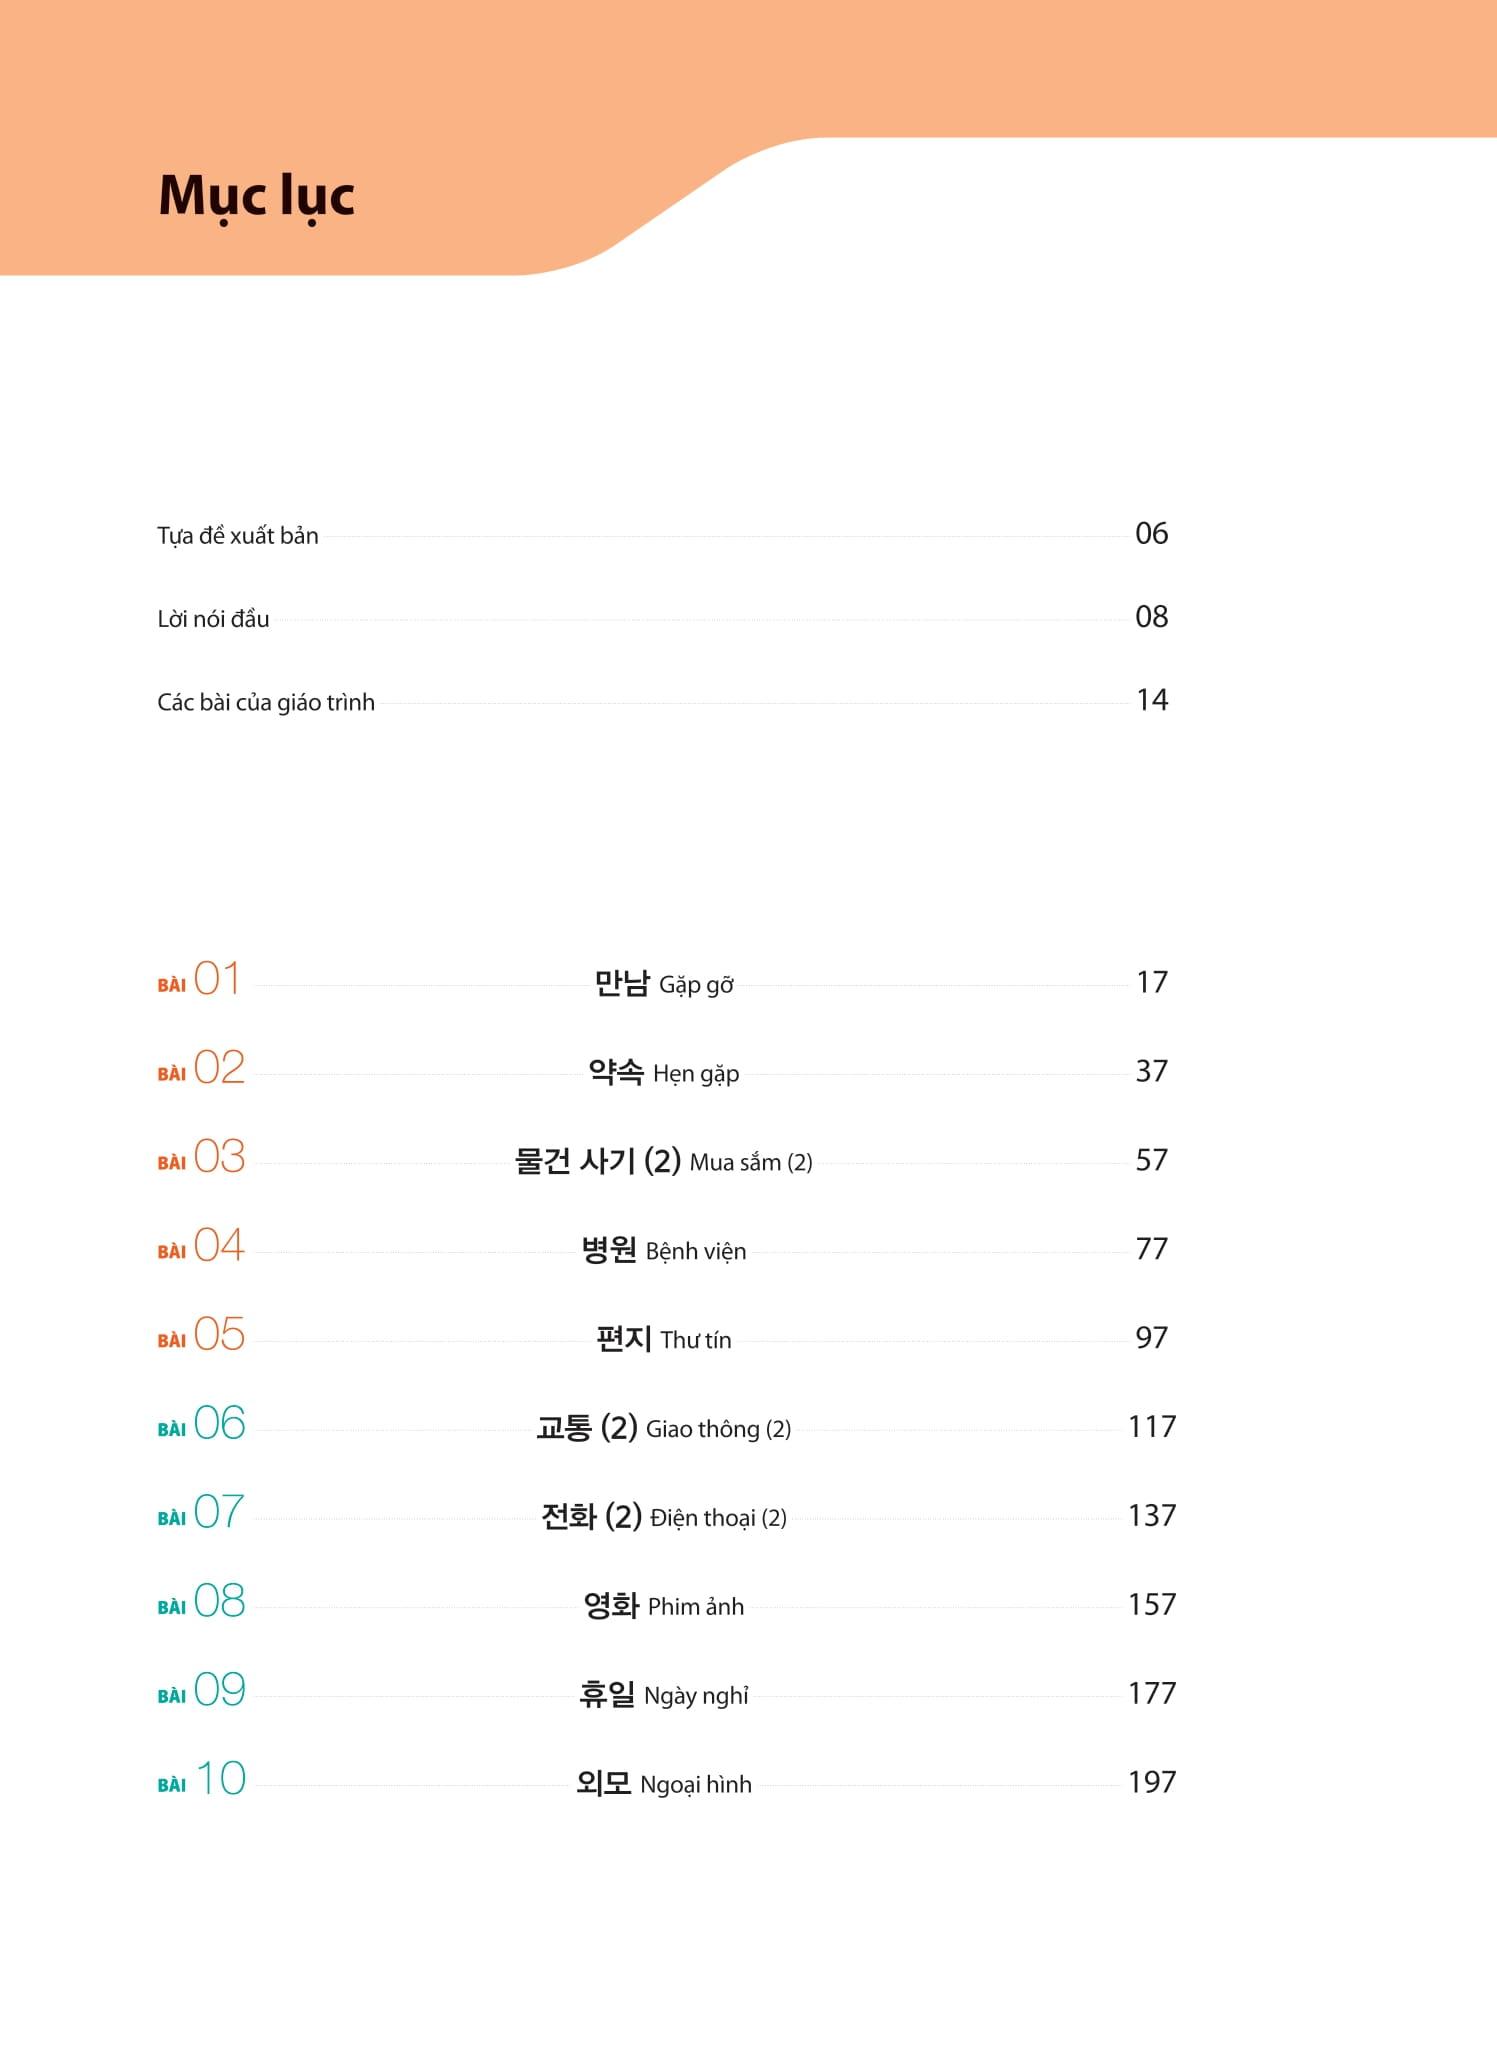
Task: Go to the "Lời nói đầu" section
Action: [x=213, y=619]
